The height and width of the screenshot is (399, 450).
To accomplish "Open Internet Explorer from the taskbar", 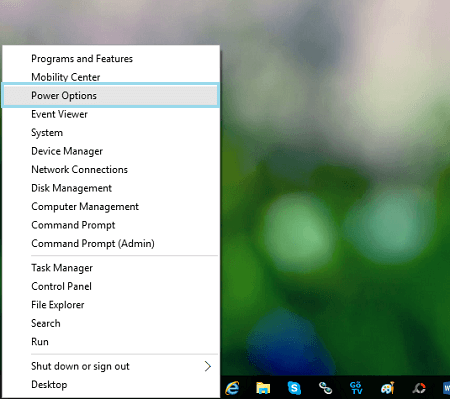I will 232,388.
